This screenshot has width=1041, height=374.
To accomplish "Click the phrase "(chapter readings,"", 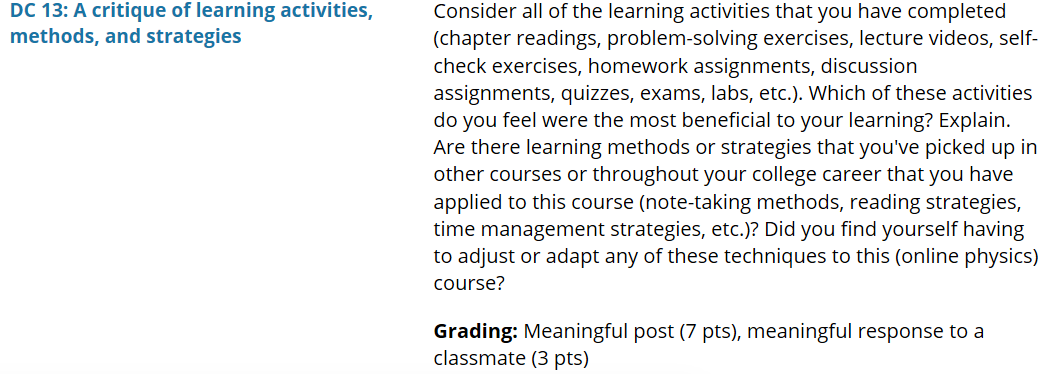I will pos(515,39).
